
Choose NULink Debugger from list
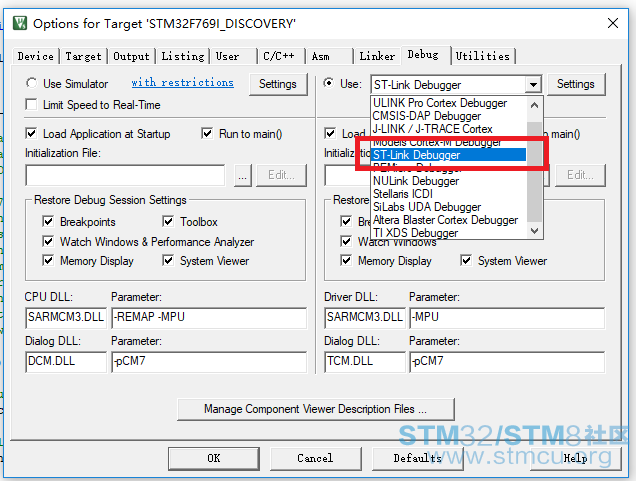pyautogui.click(x=449, y=181)
